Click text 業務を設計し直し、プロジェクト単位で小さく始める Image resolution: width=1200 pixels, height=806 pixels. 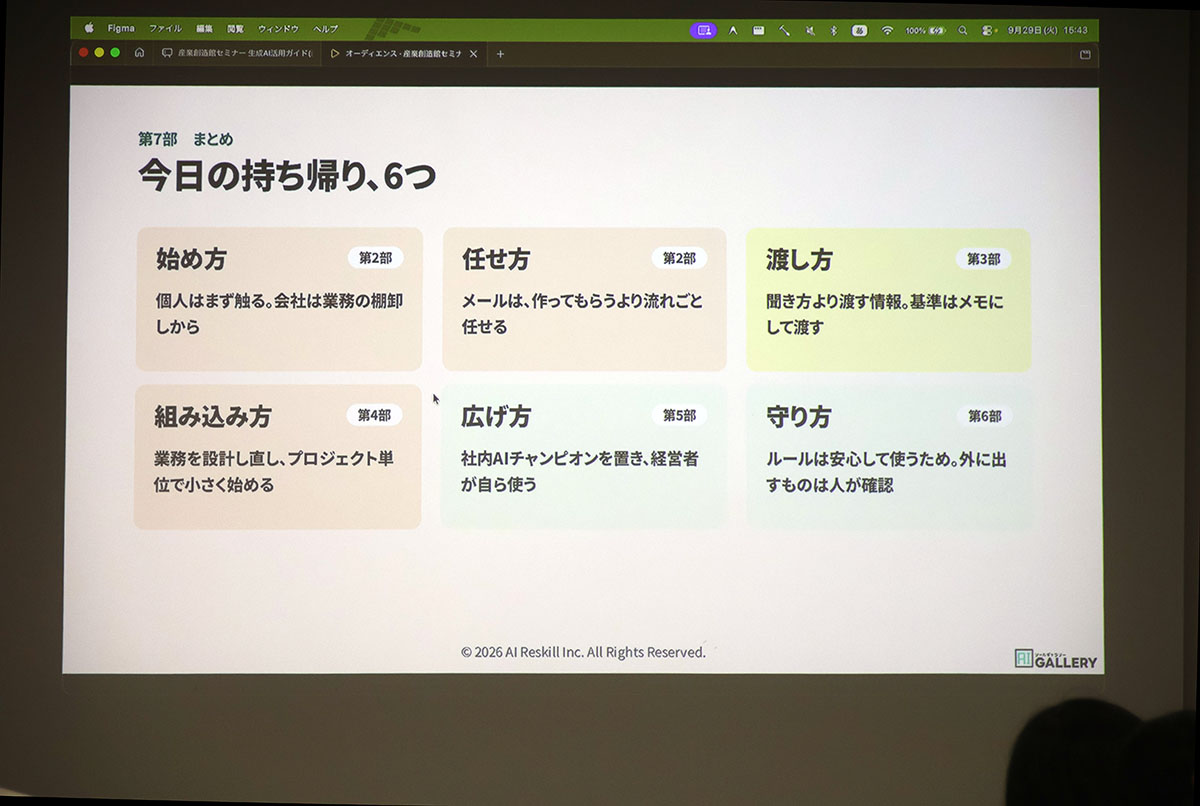pyautogui.click(x=274, y=471)
